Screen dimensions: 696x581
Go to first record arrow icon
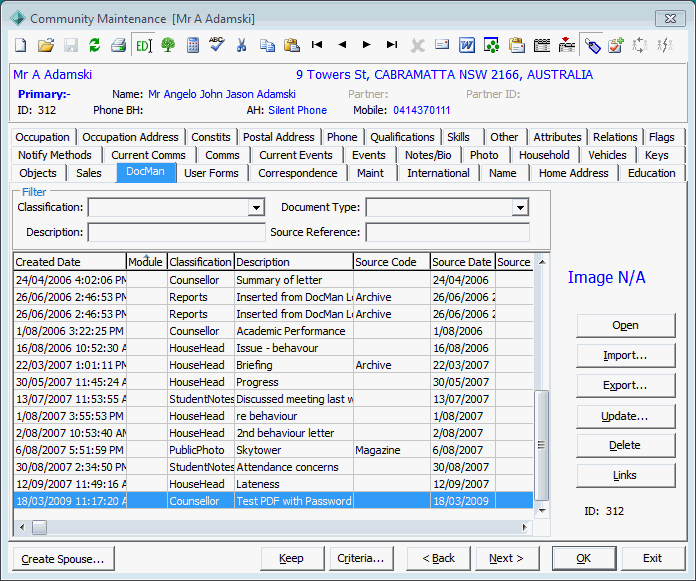tap(316, 44)
